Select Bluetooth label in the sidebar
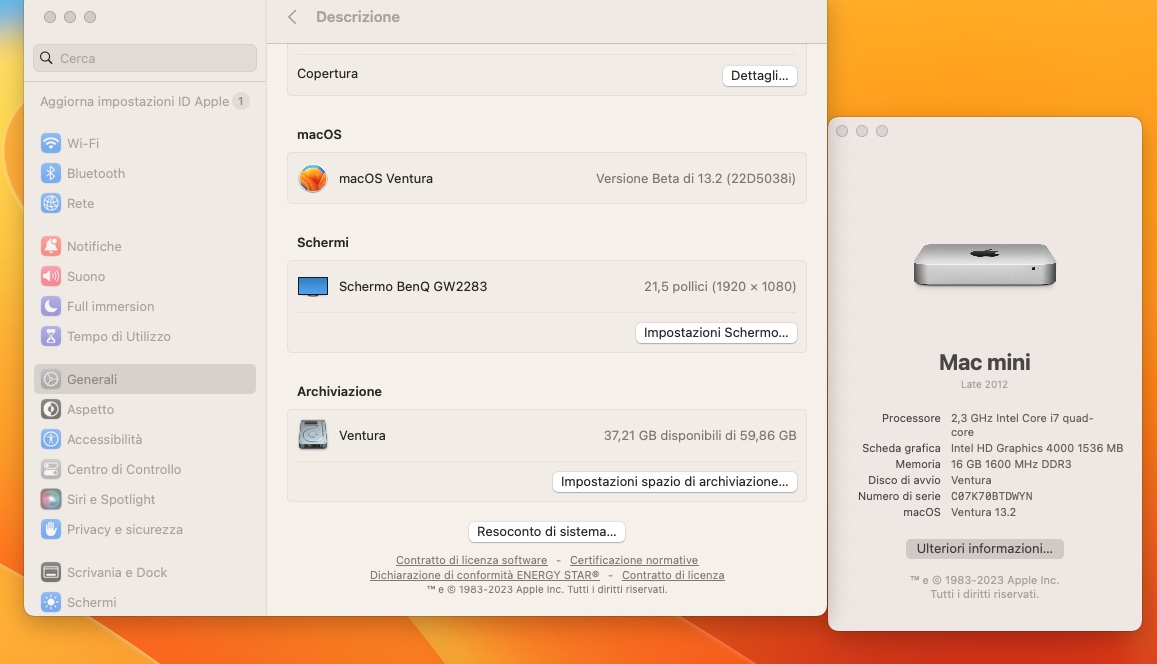The height and width of the screenshot is (664, 1157). (96, 173)
